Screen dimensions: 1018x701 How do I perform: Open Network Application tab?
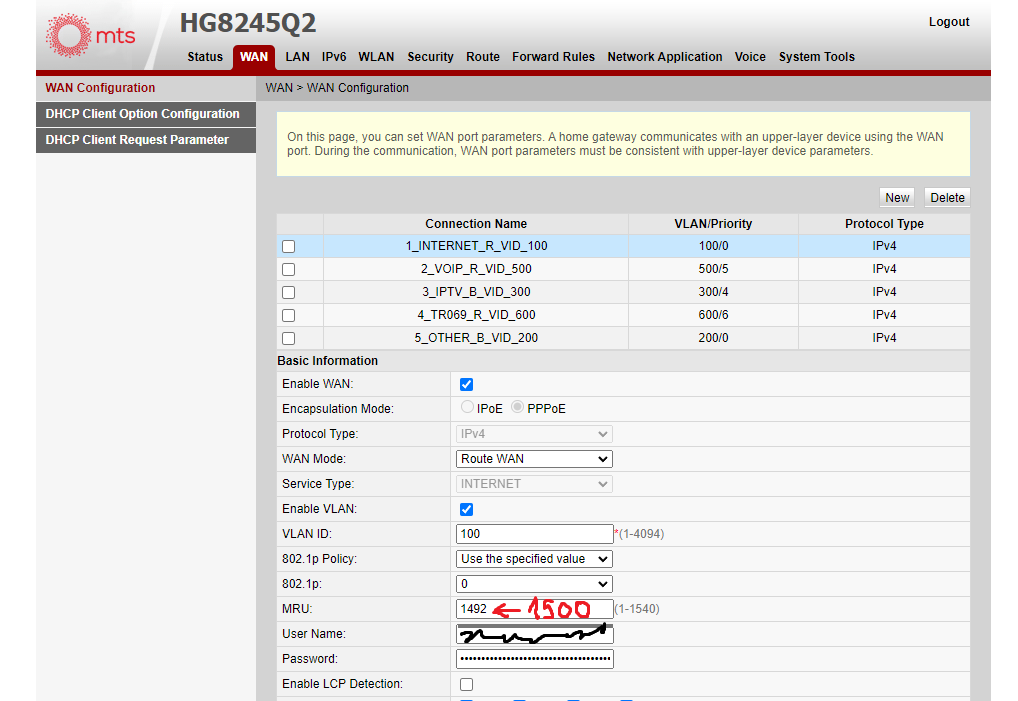665,56
